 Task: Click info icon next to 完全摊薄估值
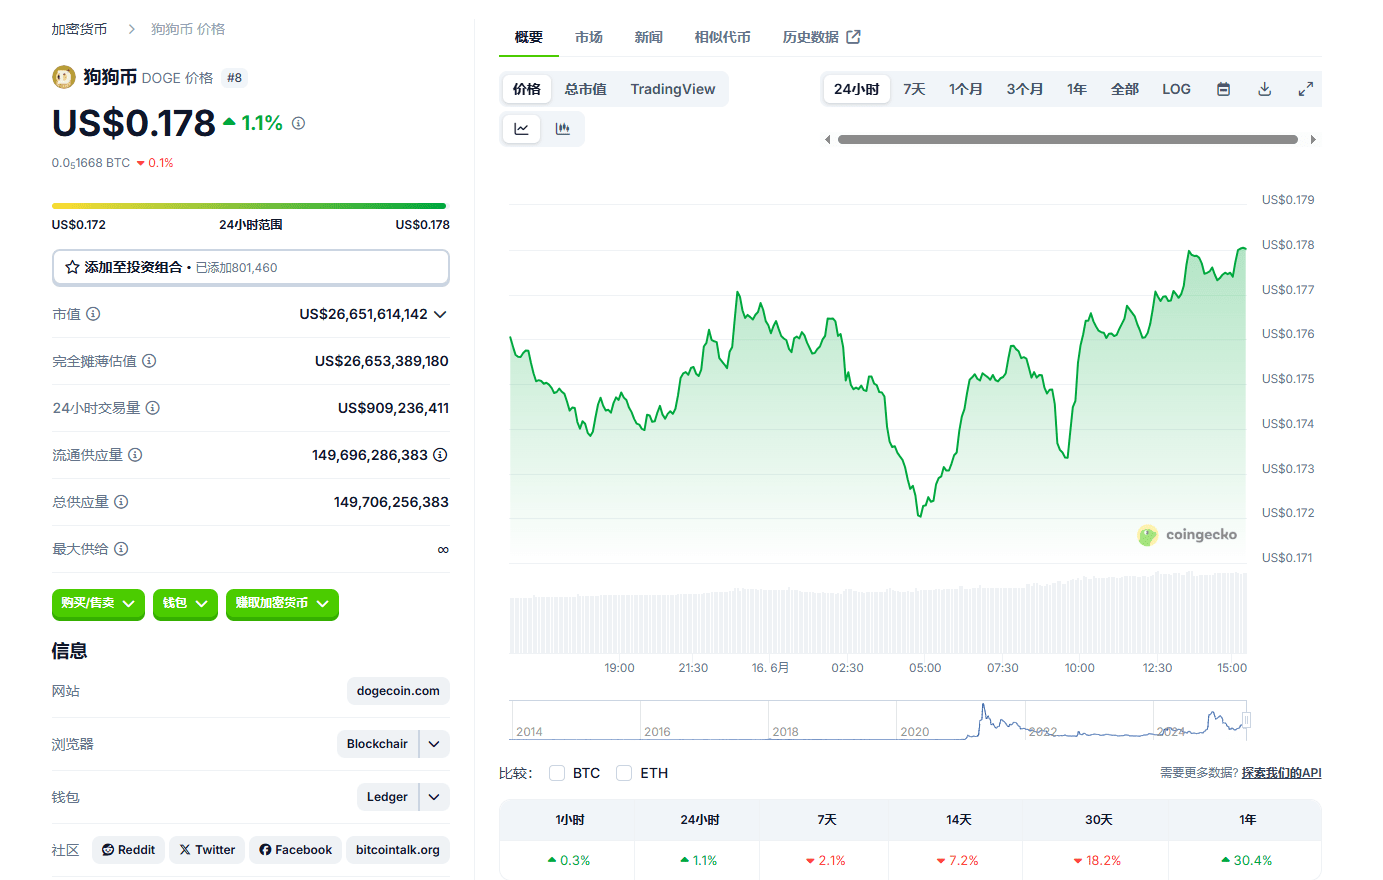click(x=149, y=361)
